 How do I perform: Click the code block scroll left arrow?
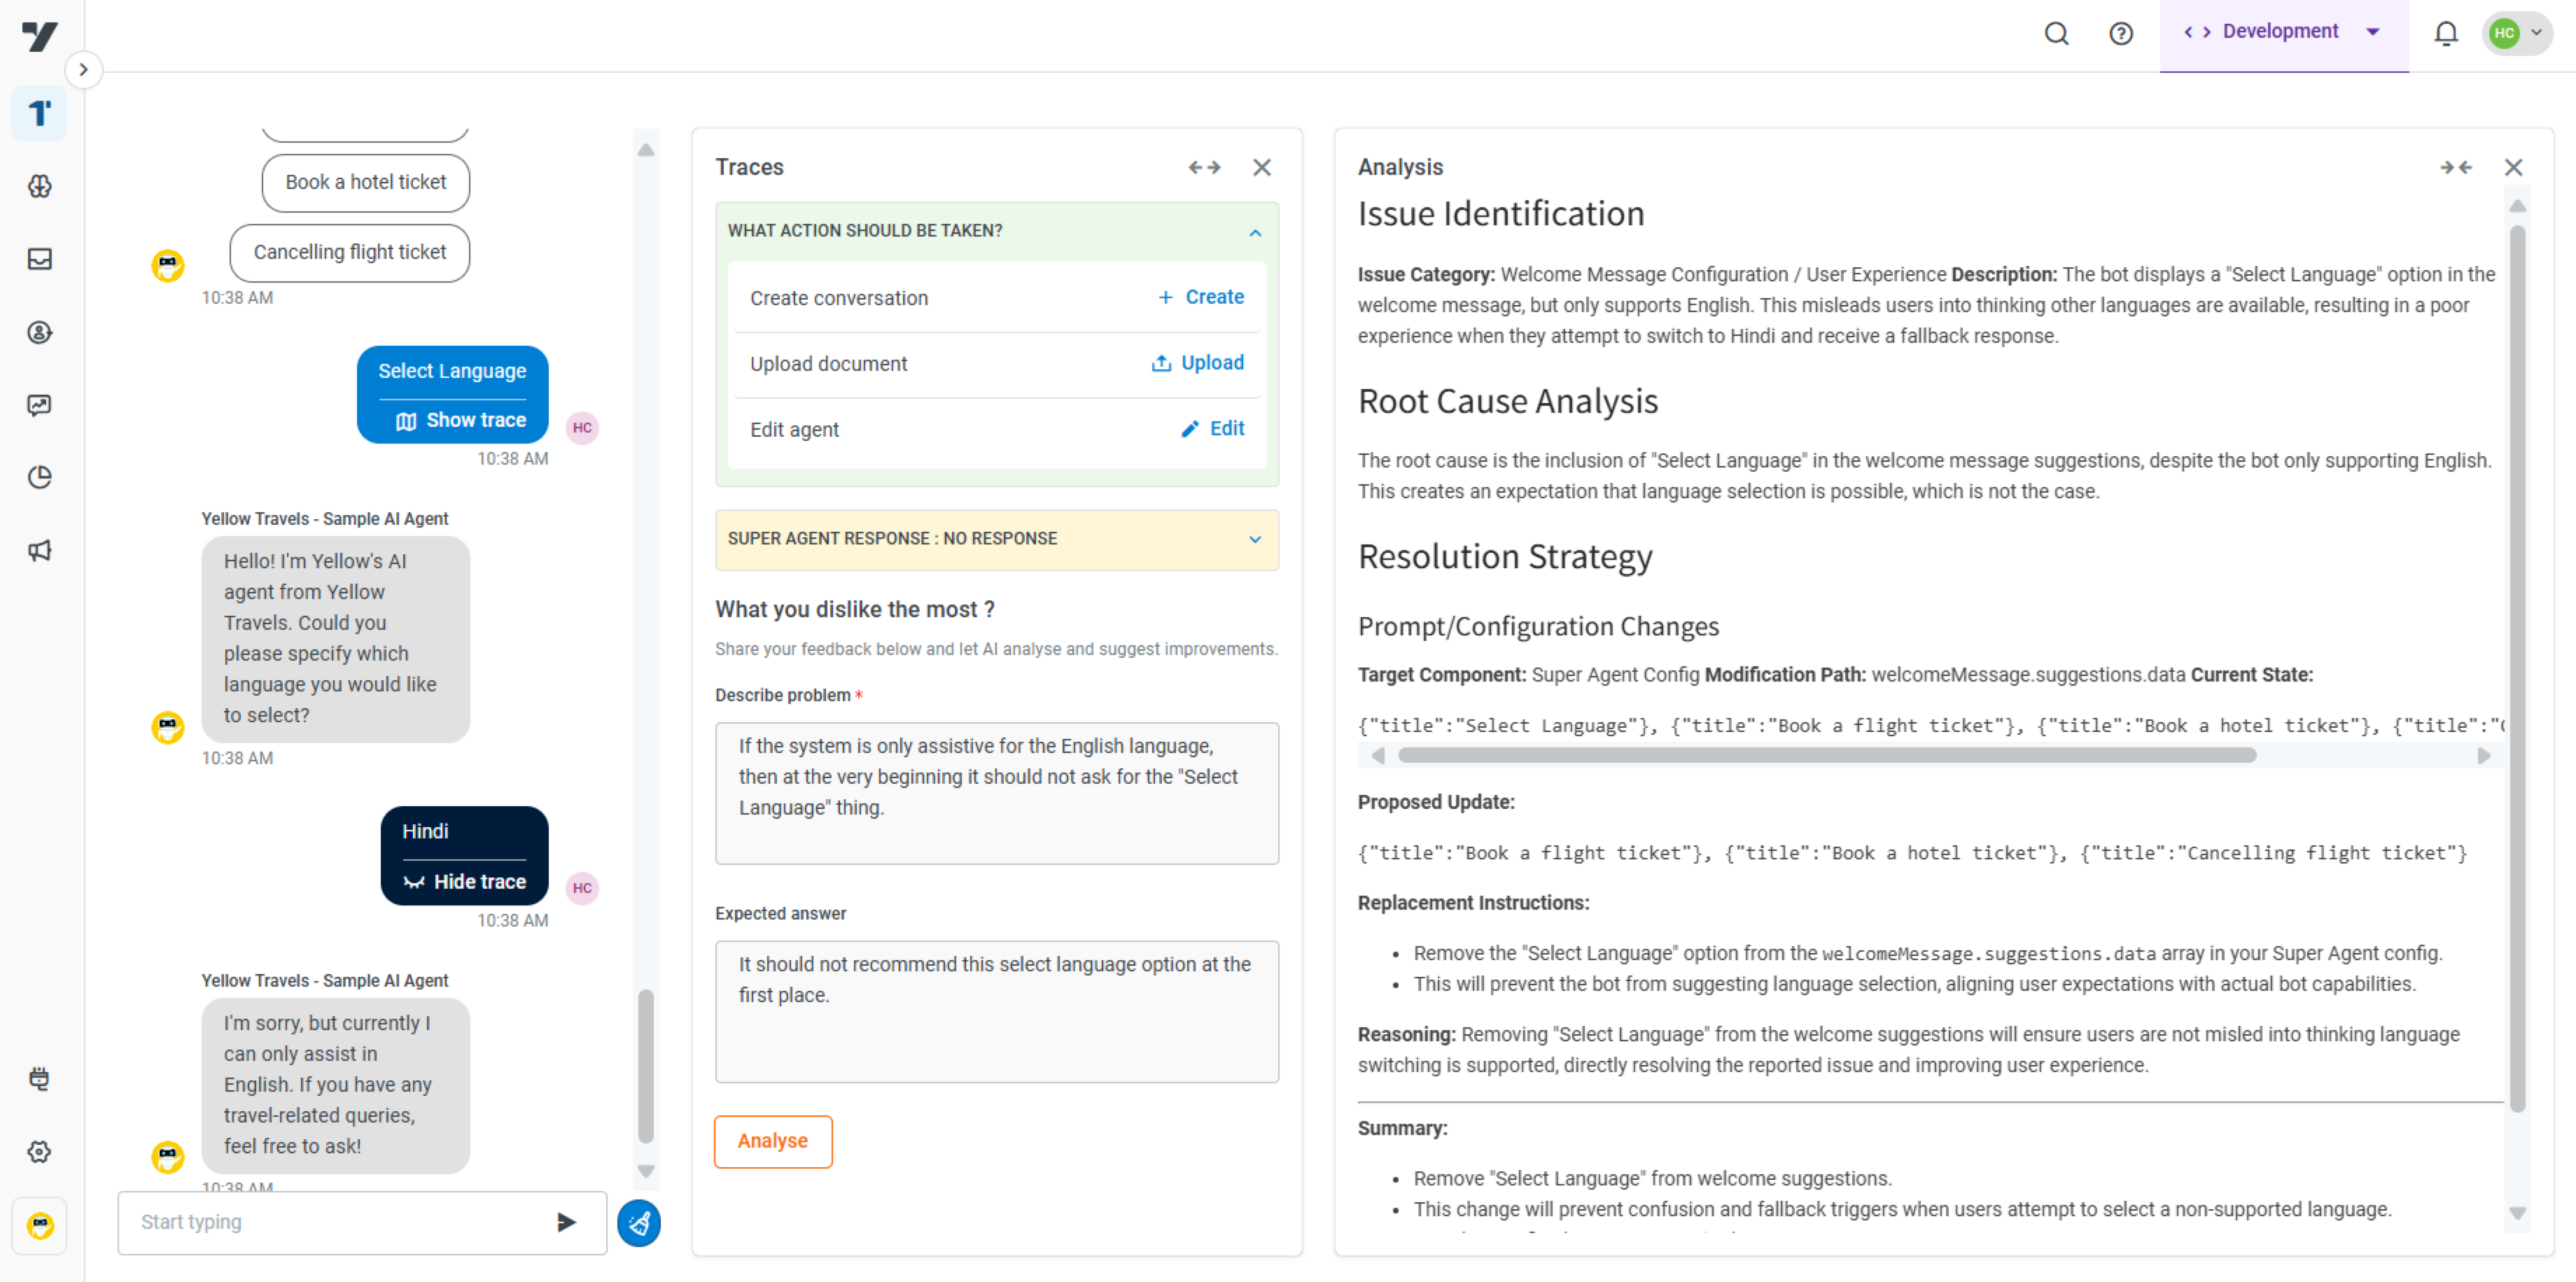[1378, 756]
